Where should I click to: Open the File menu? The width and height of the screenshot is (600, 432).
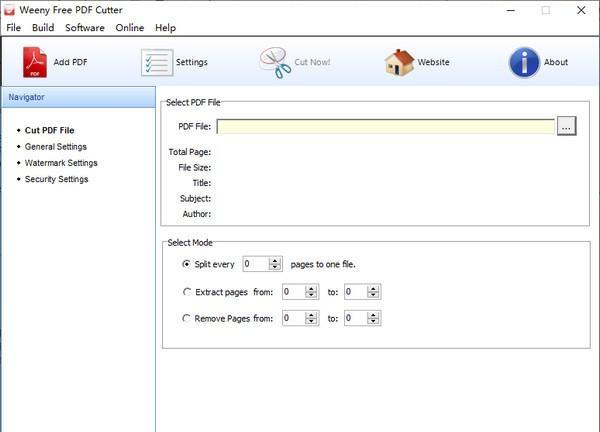click(x=13, y=28)
